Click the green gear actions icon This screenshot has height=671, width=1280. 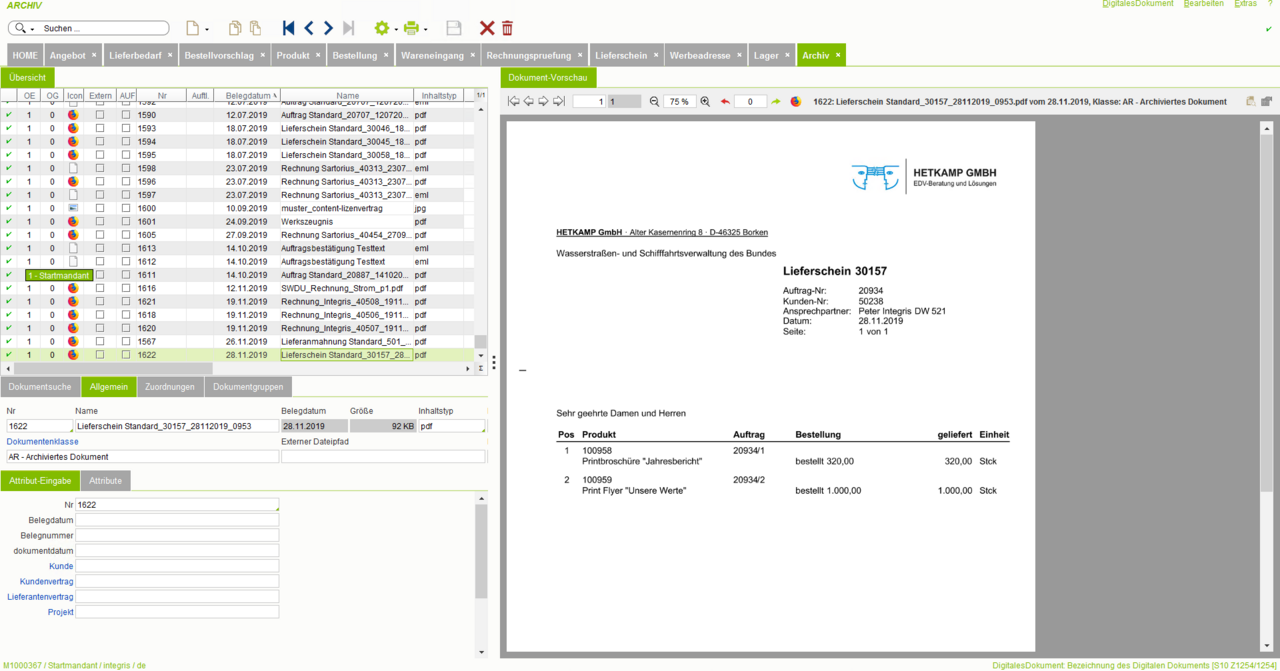point(381,28)
